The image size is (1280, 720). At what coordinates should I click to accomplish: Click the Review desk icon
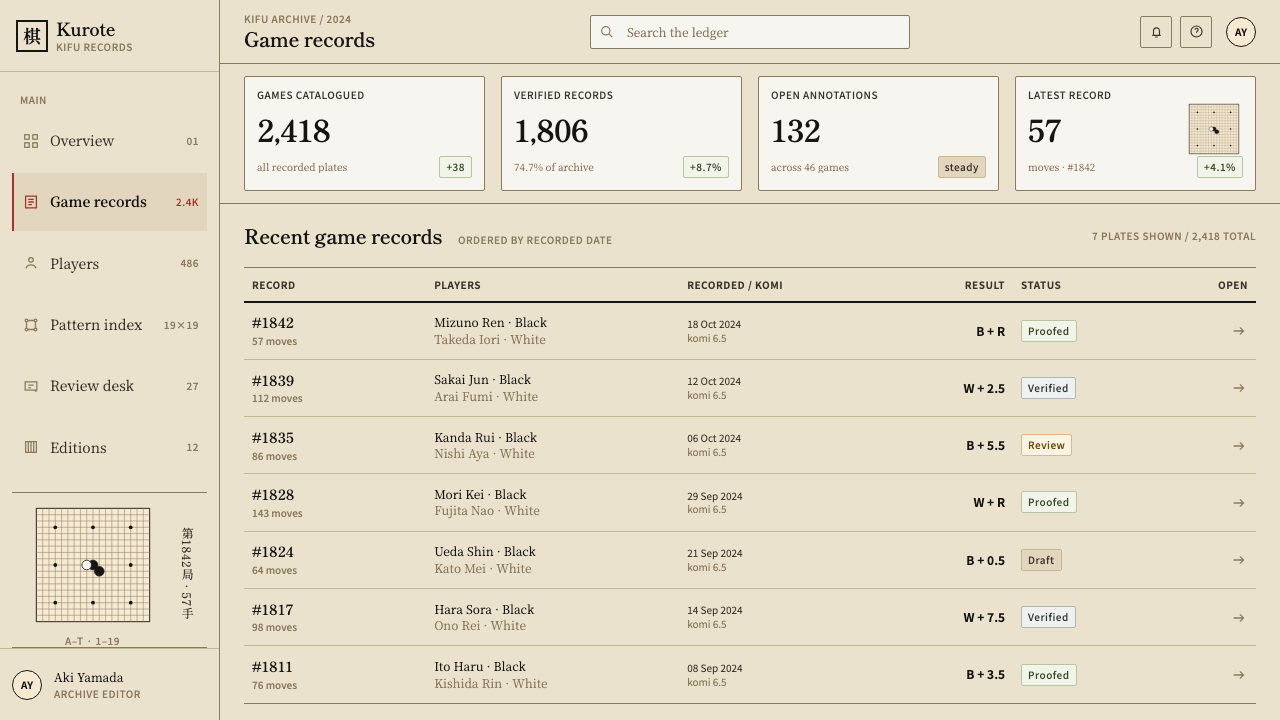pyautogui.click(x=31, y=386)
